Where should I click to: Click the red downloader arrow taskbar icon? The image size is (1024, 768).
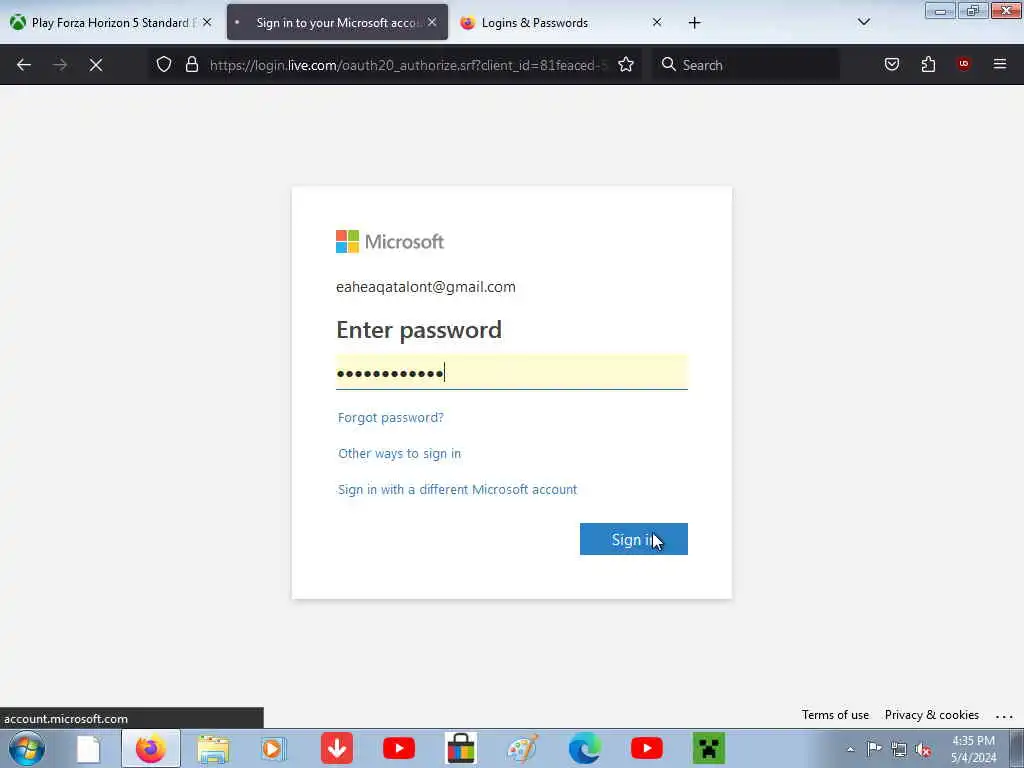click(337, 748)
